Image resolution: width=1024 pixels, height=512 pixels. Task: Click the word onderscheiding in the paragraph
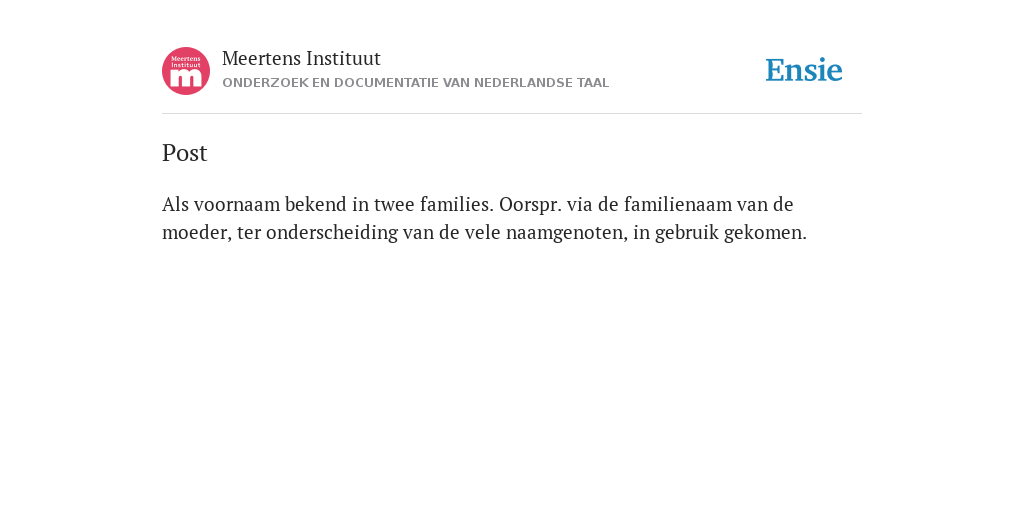tap(332, 232)
